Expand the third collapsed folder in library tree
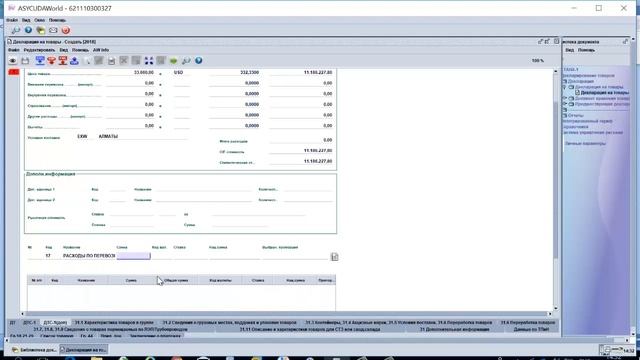 [564, 104]
